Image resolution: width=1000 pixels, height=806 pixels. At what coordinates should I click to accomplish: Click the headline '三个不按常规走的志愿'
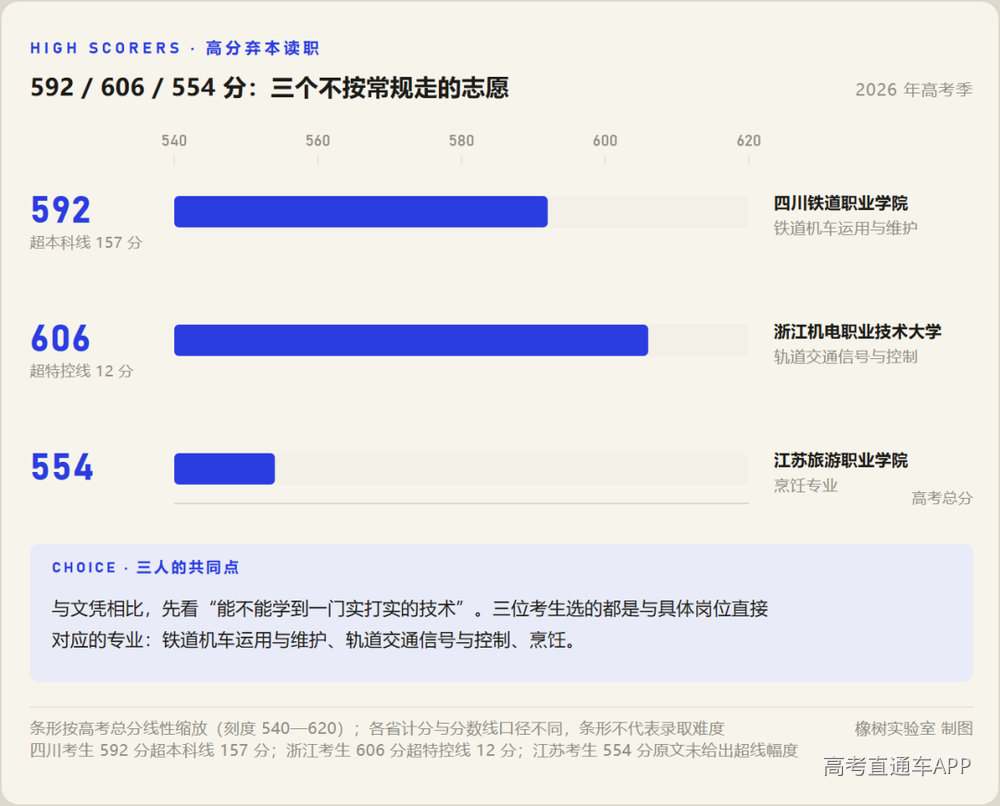390,88
